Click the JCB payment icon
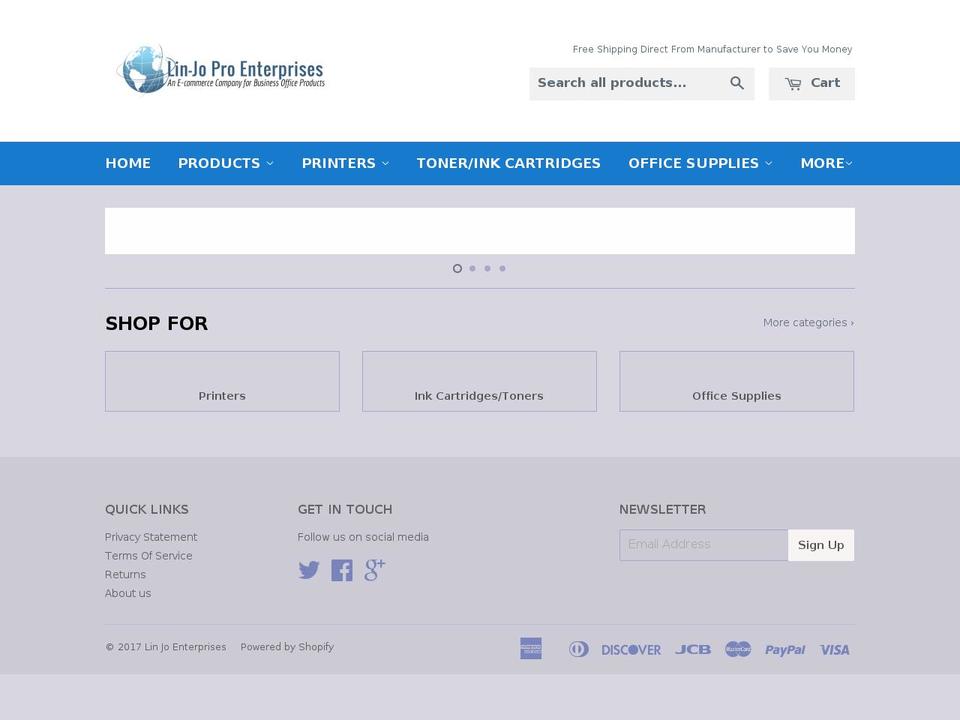This screenshot has width=960, height=720. click(x=693, y=649)
